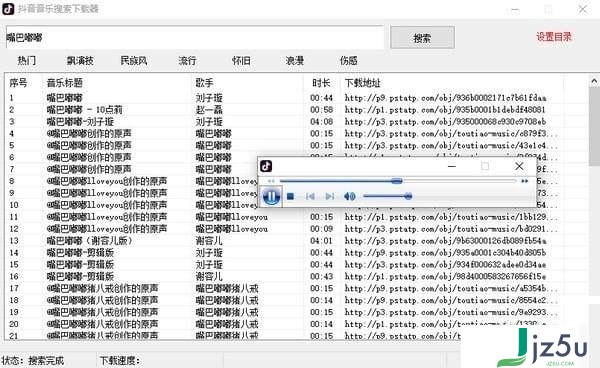Viewport: 600px width, 368px height.
Task: Click duration 04:08 in row 3
Action: (321, 122)
